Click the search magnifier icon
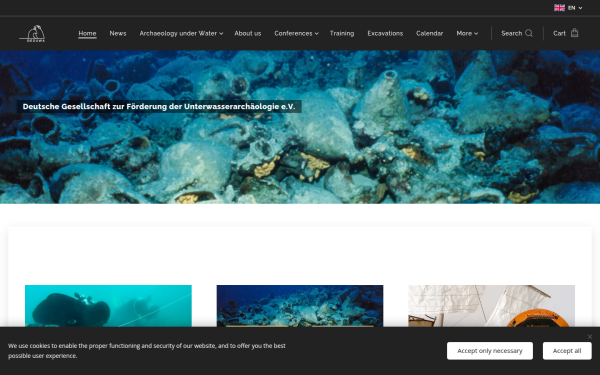Image resolution: width=600 pixels, height=375 pixels. click(x=529, y=33)
